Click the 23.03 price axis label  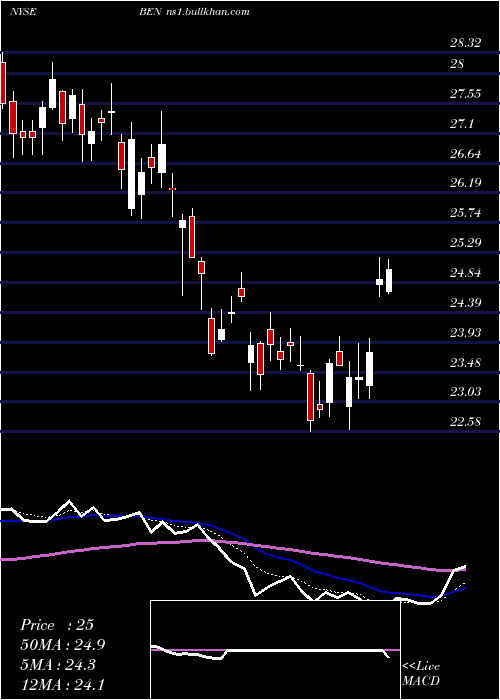(465, 392)
